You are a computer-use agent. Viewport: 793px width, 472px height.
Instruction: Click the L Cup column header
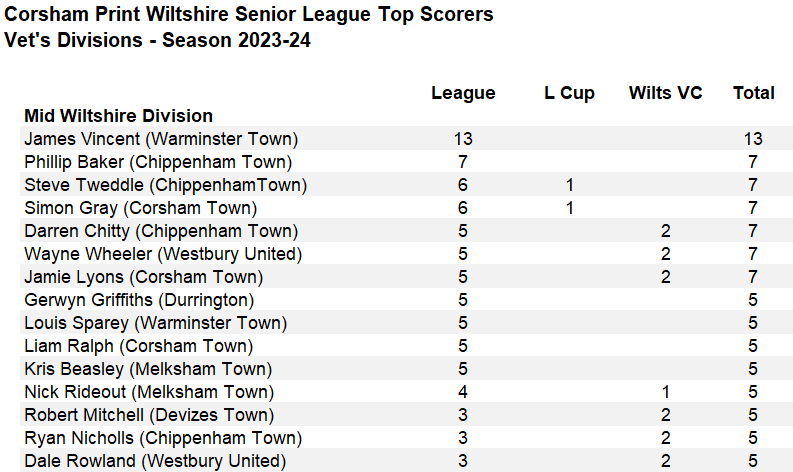point(569,93)
